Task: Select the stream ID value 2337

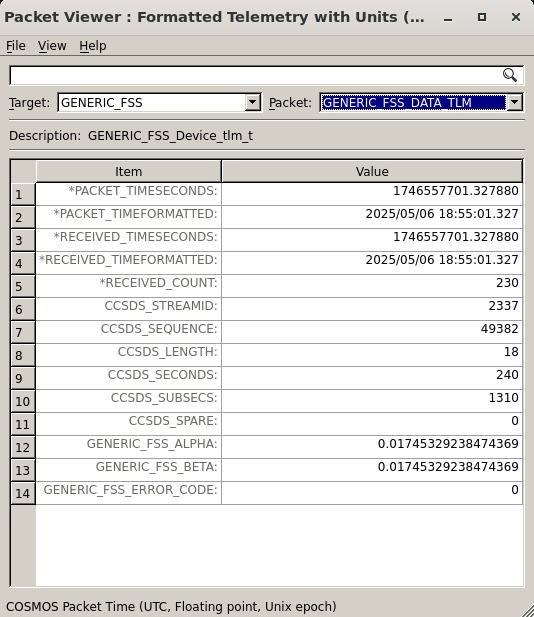Action: click(x=372, y=309)
